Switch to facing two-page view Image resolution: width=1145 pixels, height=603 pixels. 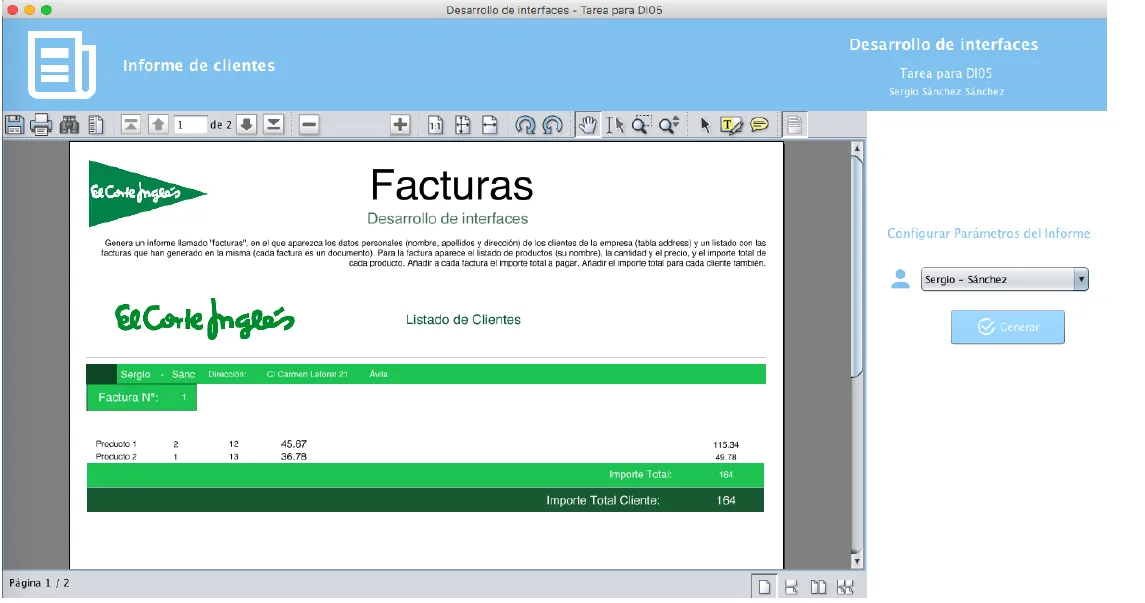click(x=819, y=587)
